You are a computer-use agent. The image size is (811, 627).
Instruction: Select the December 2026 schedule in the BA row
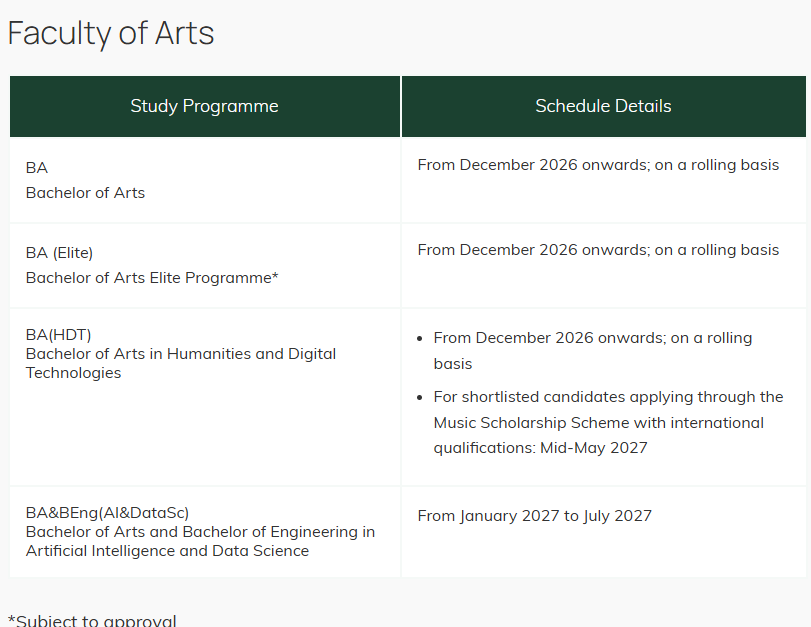[x=598, y=165]
